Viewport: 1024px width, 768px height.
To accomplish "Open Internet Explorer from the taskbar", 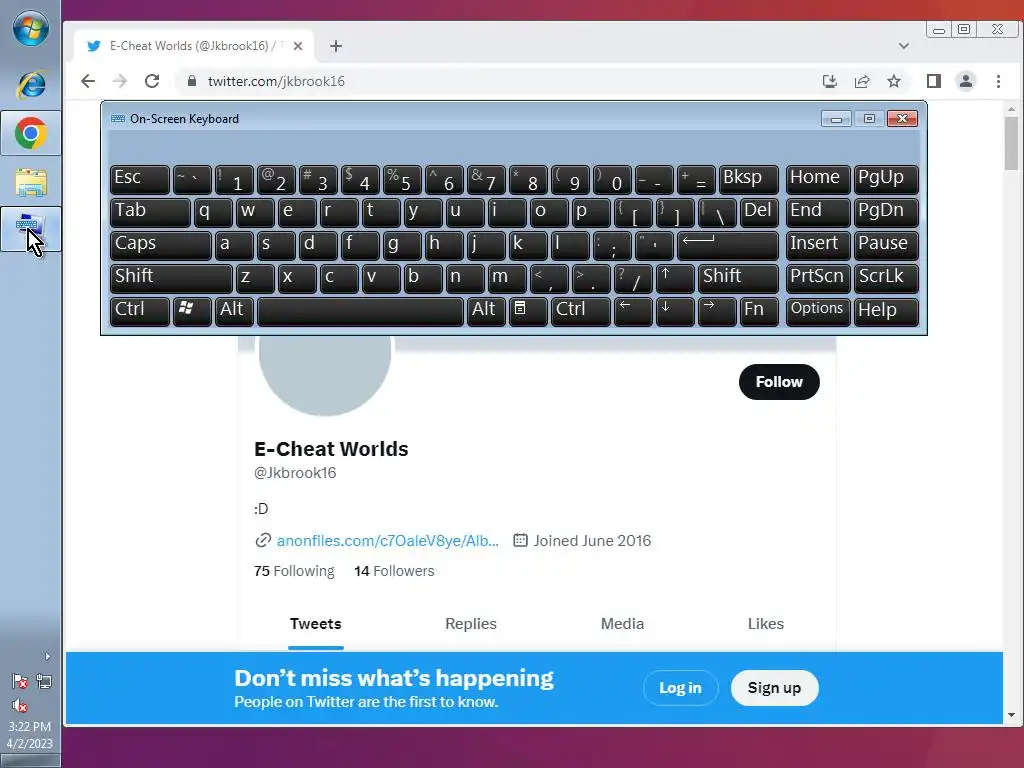I will click(31, 84).
